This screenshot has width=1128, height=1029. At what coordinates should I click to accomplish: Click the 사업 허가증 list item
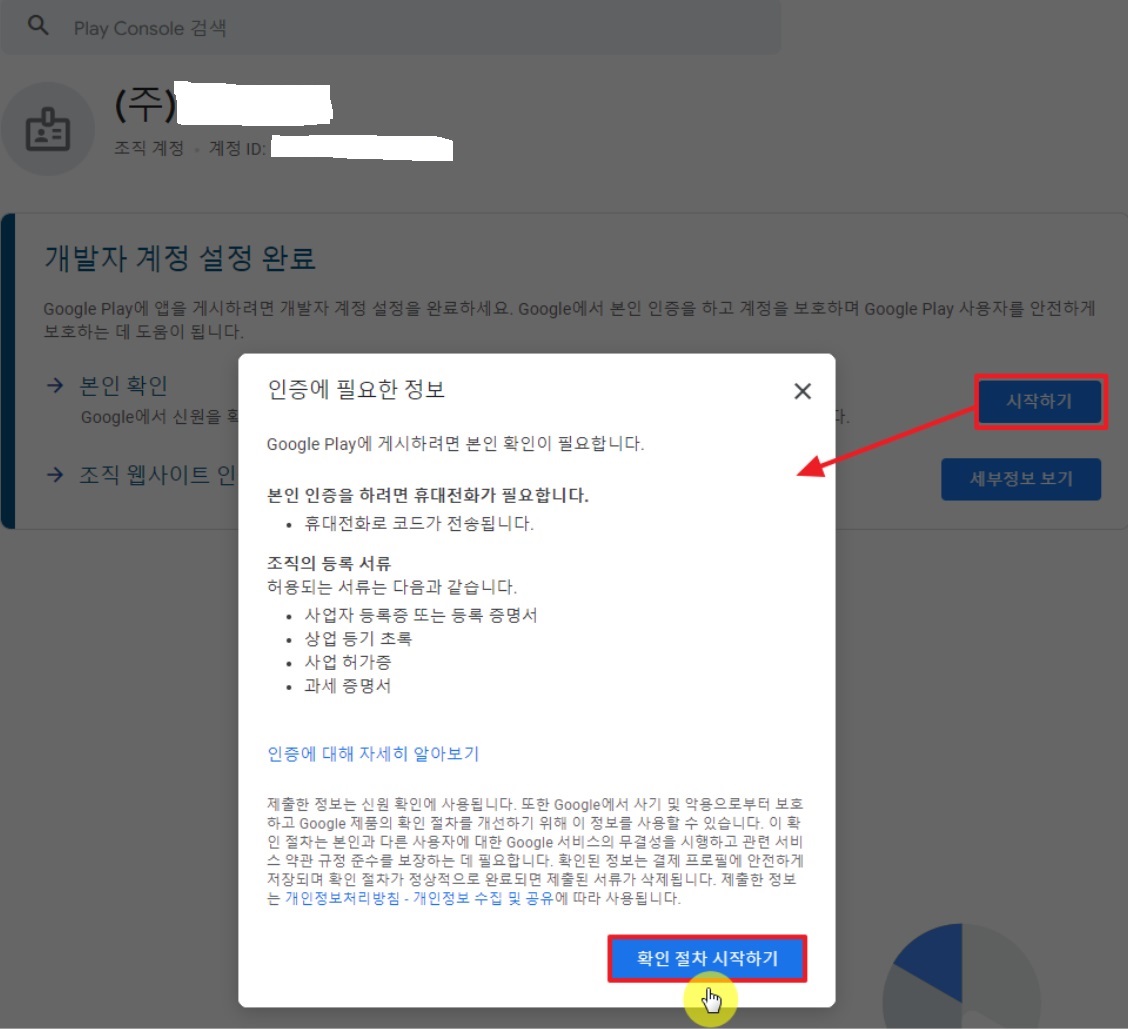pos(347,662)
